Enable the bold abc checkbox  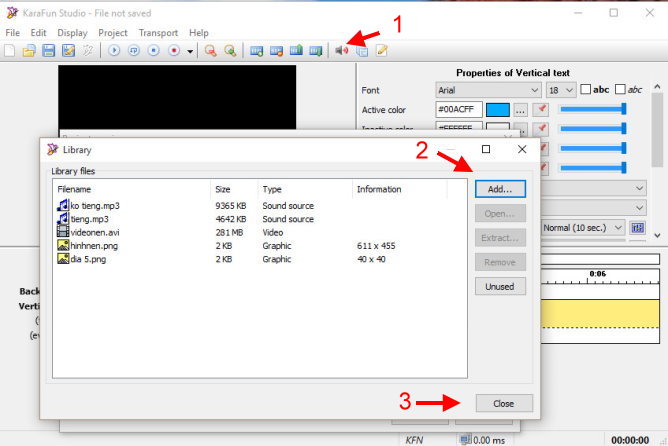[x=587, y=90]
